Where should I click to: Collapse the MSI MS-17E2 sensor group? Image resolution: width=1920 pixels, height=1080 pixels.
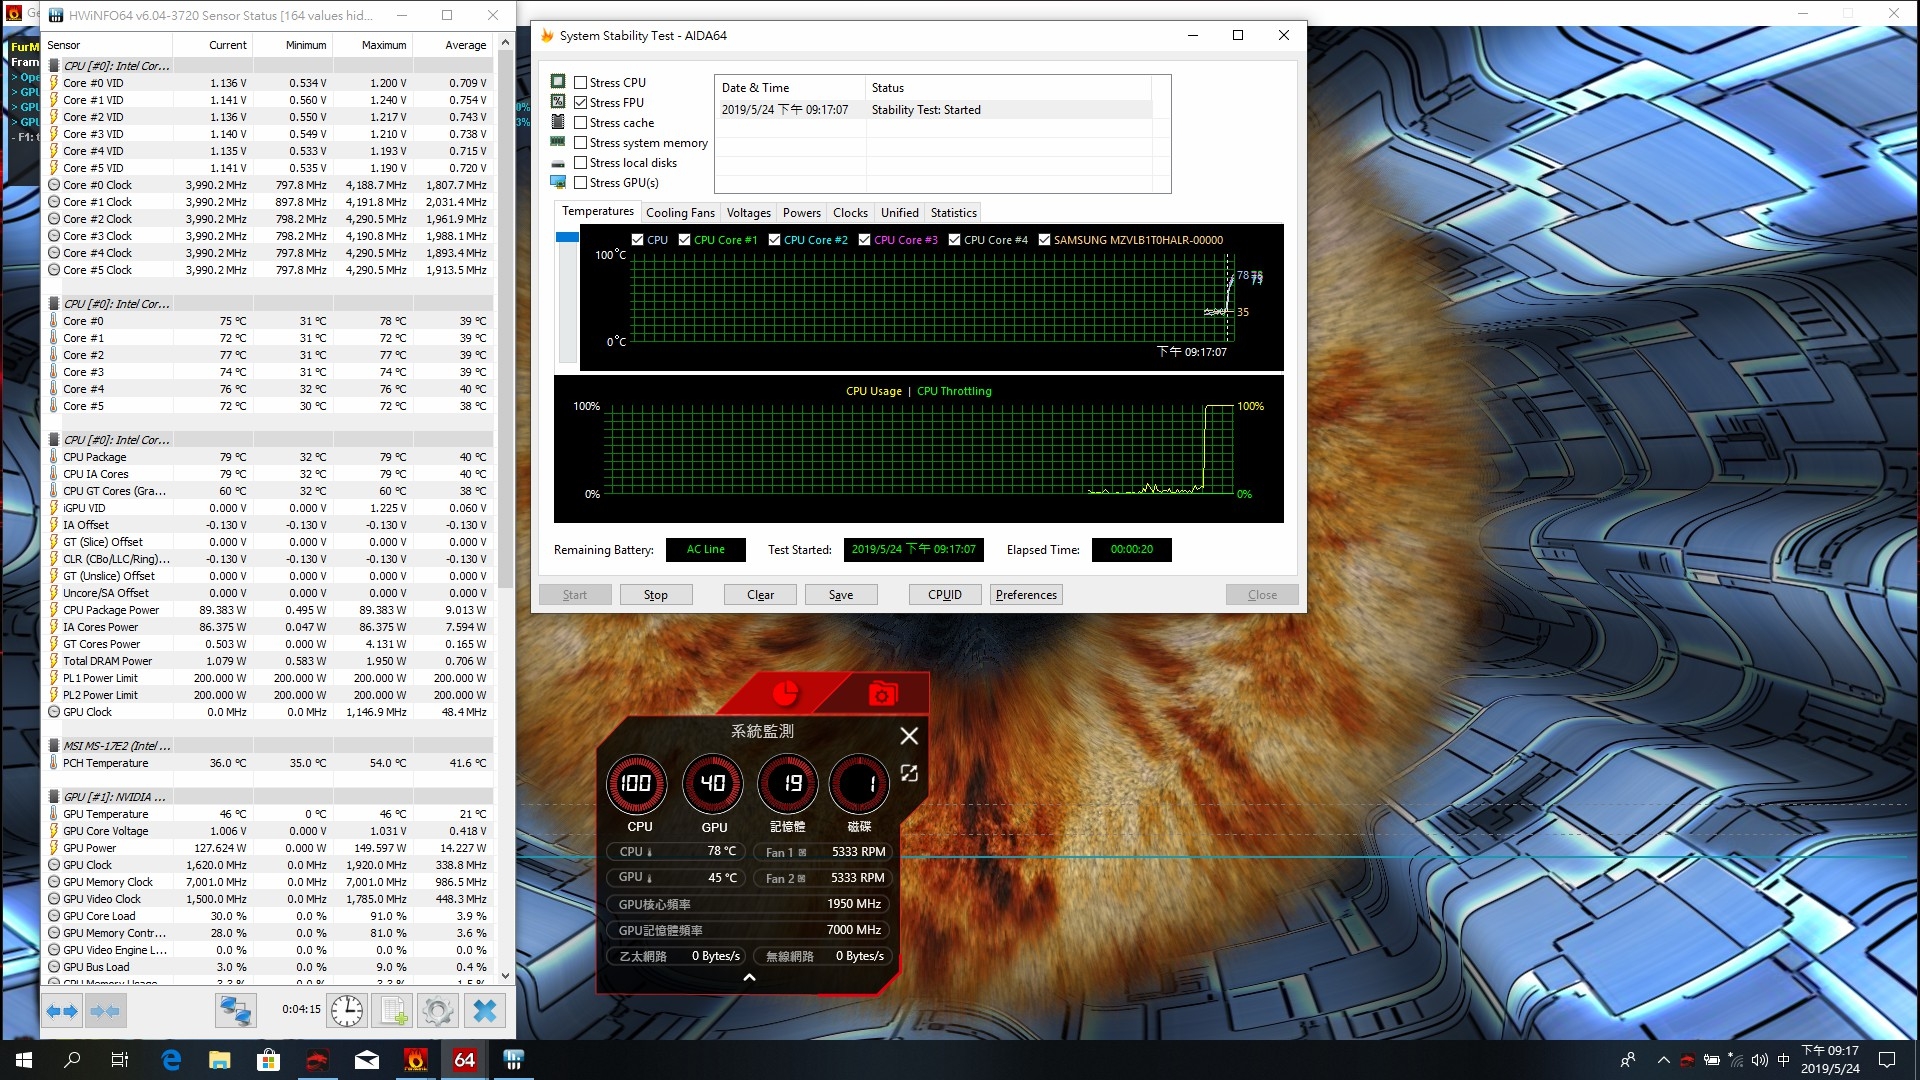click(54, 746)
